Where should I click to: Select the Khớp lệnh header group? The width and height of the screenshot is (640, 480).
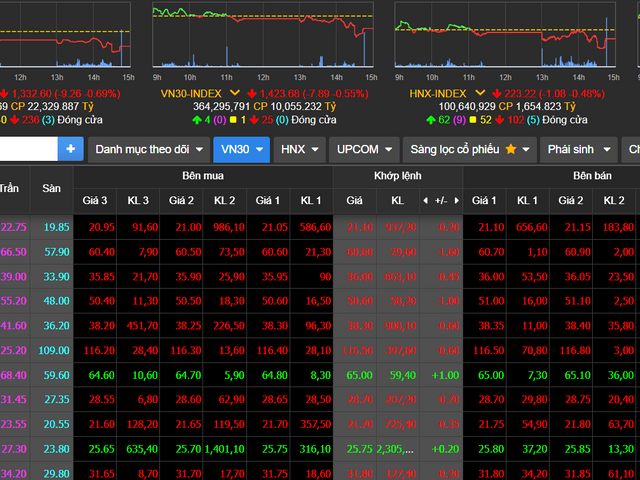click(x=398, y=175)
